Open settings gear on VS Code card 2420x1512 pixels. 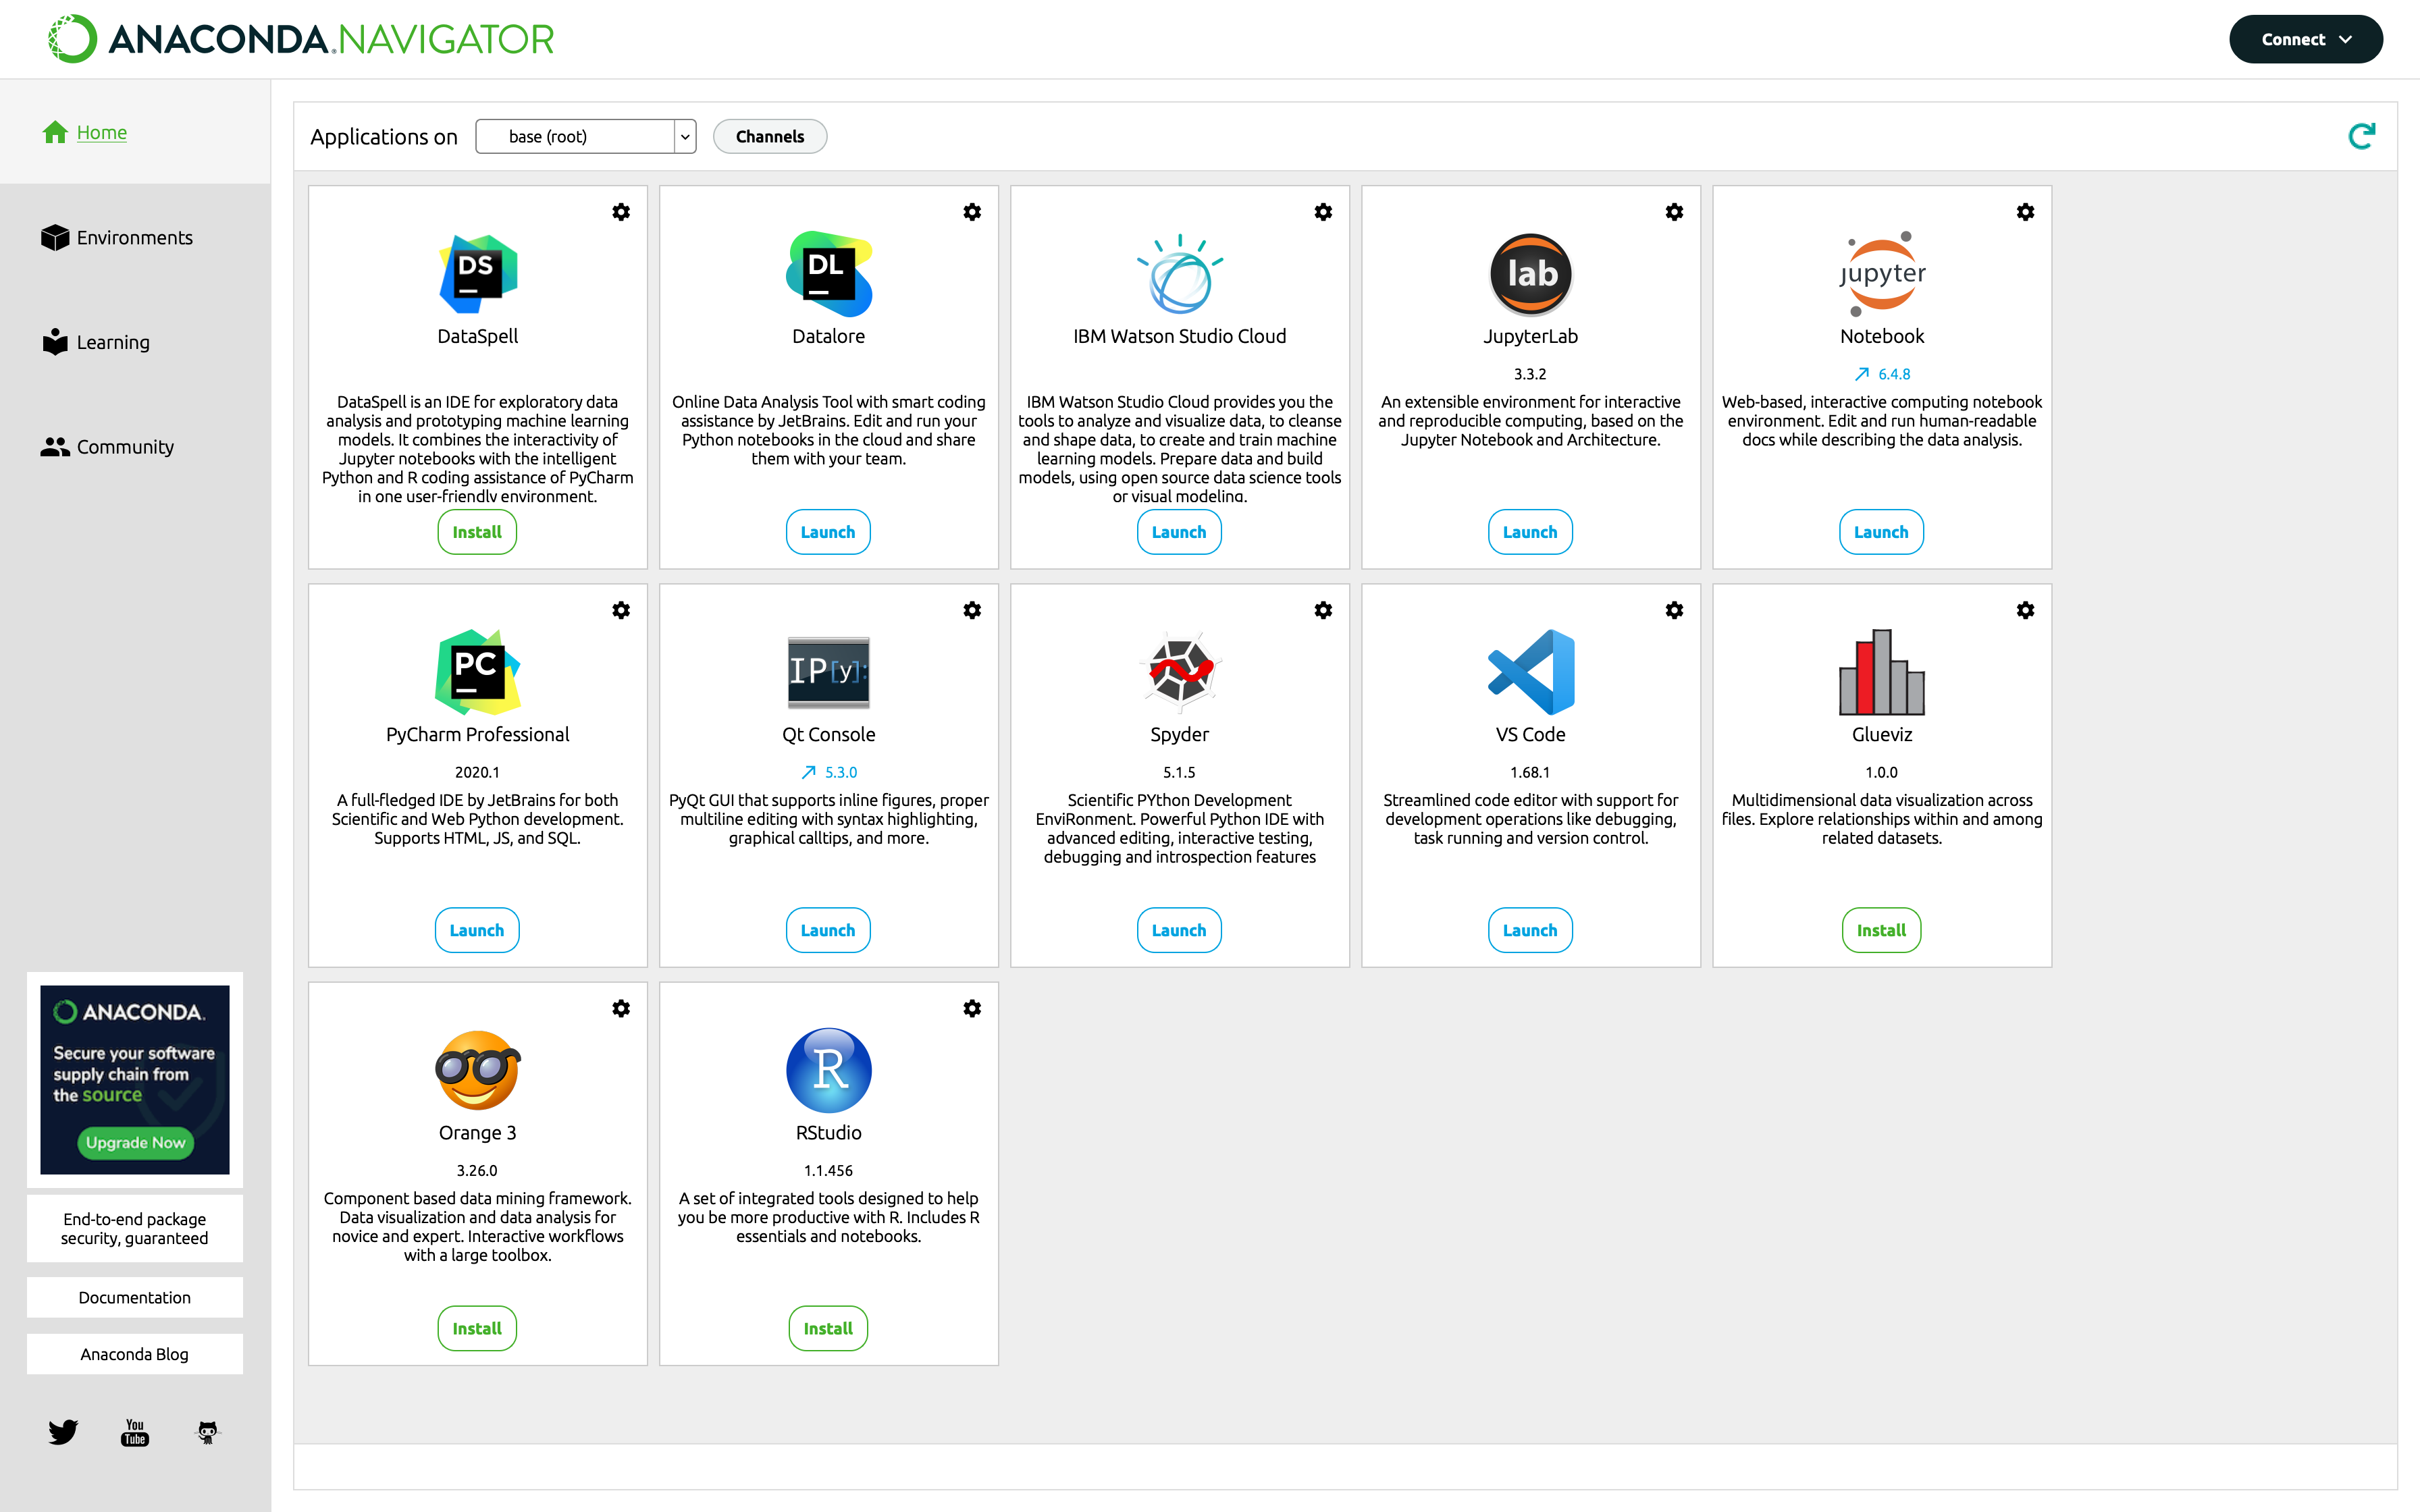click(1674, 610)
